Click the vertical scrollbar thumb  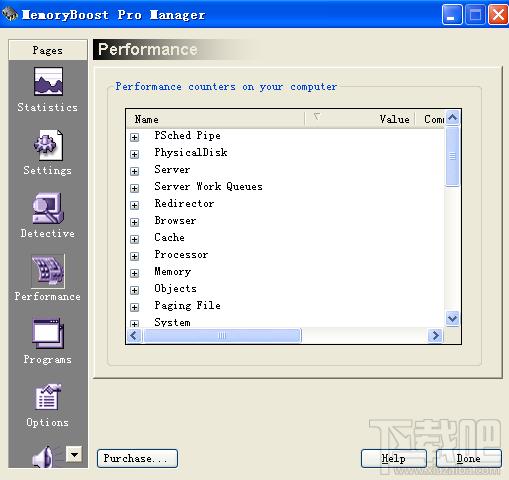tap(452, 156)
